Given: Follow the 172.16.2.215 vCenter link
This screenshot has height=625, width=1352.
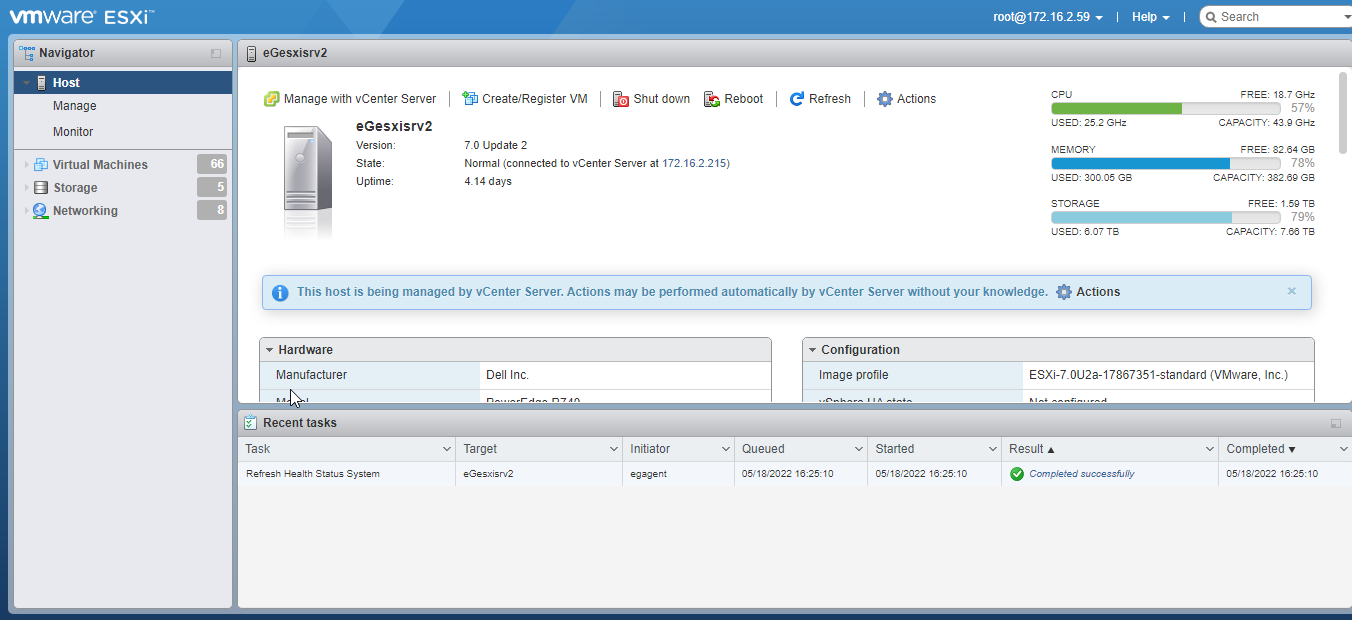Looking at the screenshot, I should 694,163.
